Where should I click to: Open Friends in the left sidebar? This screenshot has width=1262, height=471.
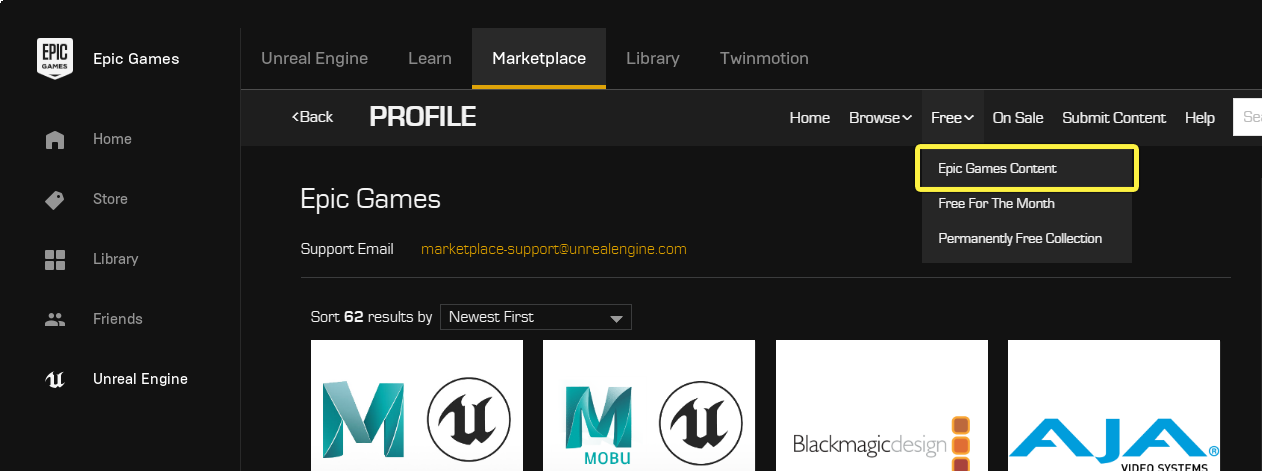coord(120,319)
